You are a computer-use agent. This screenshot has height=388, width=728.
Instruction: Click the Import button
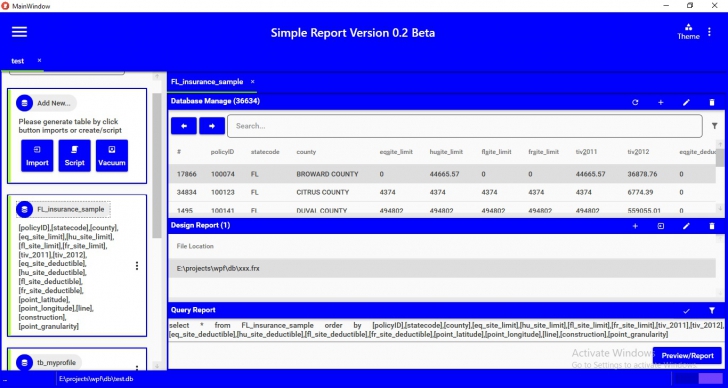click(x=37, y=155)
